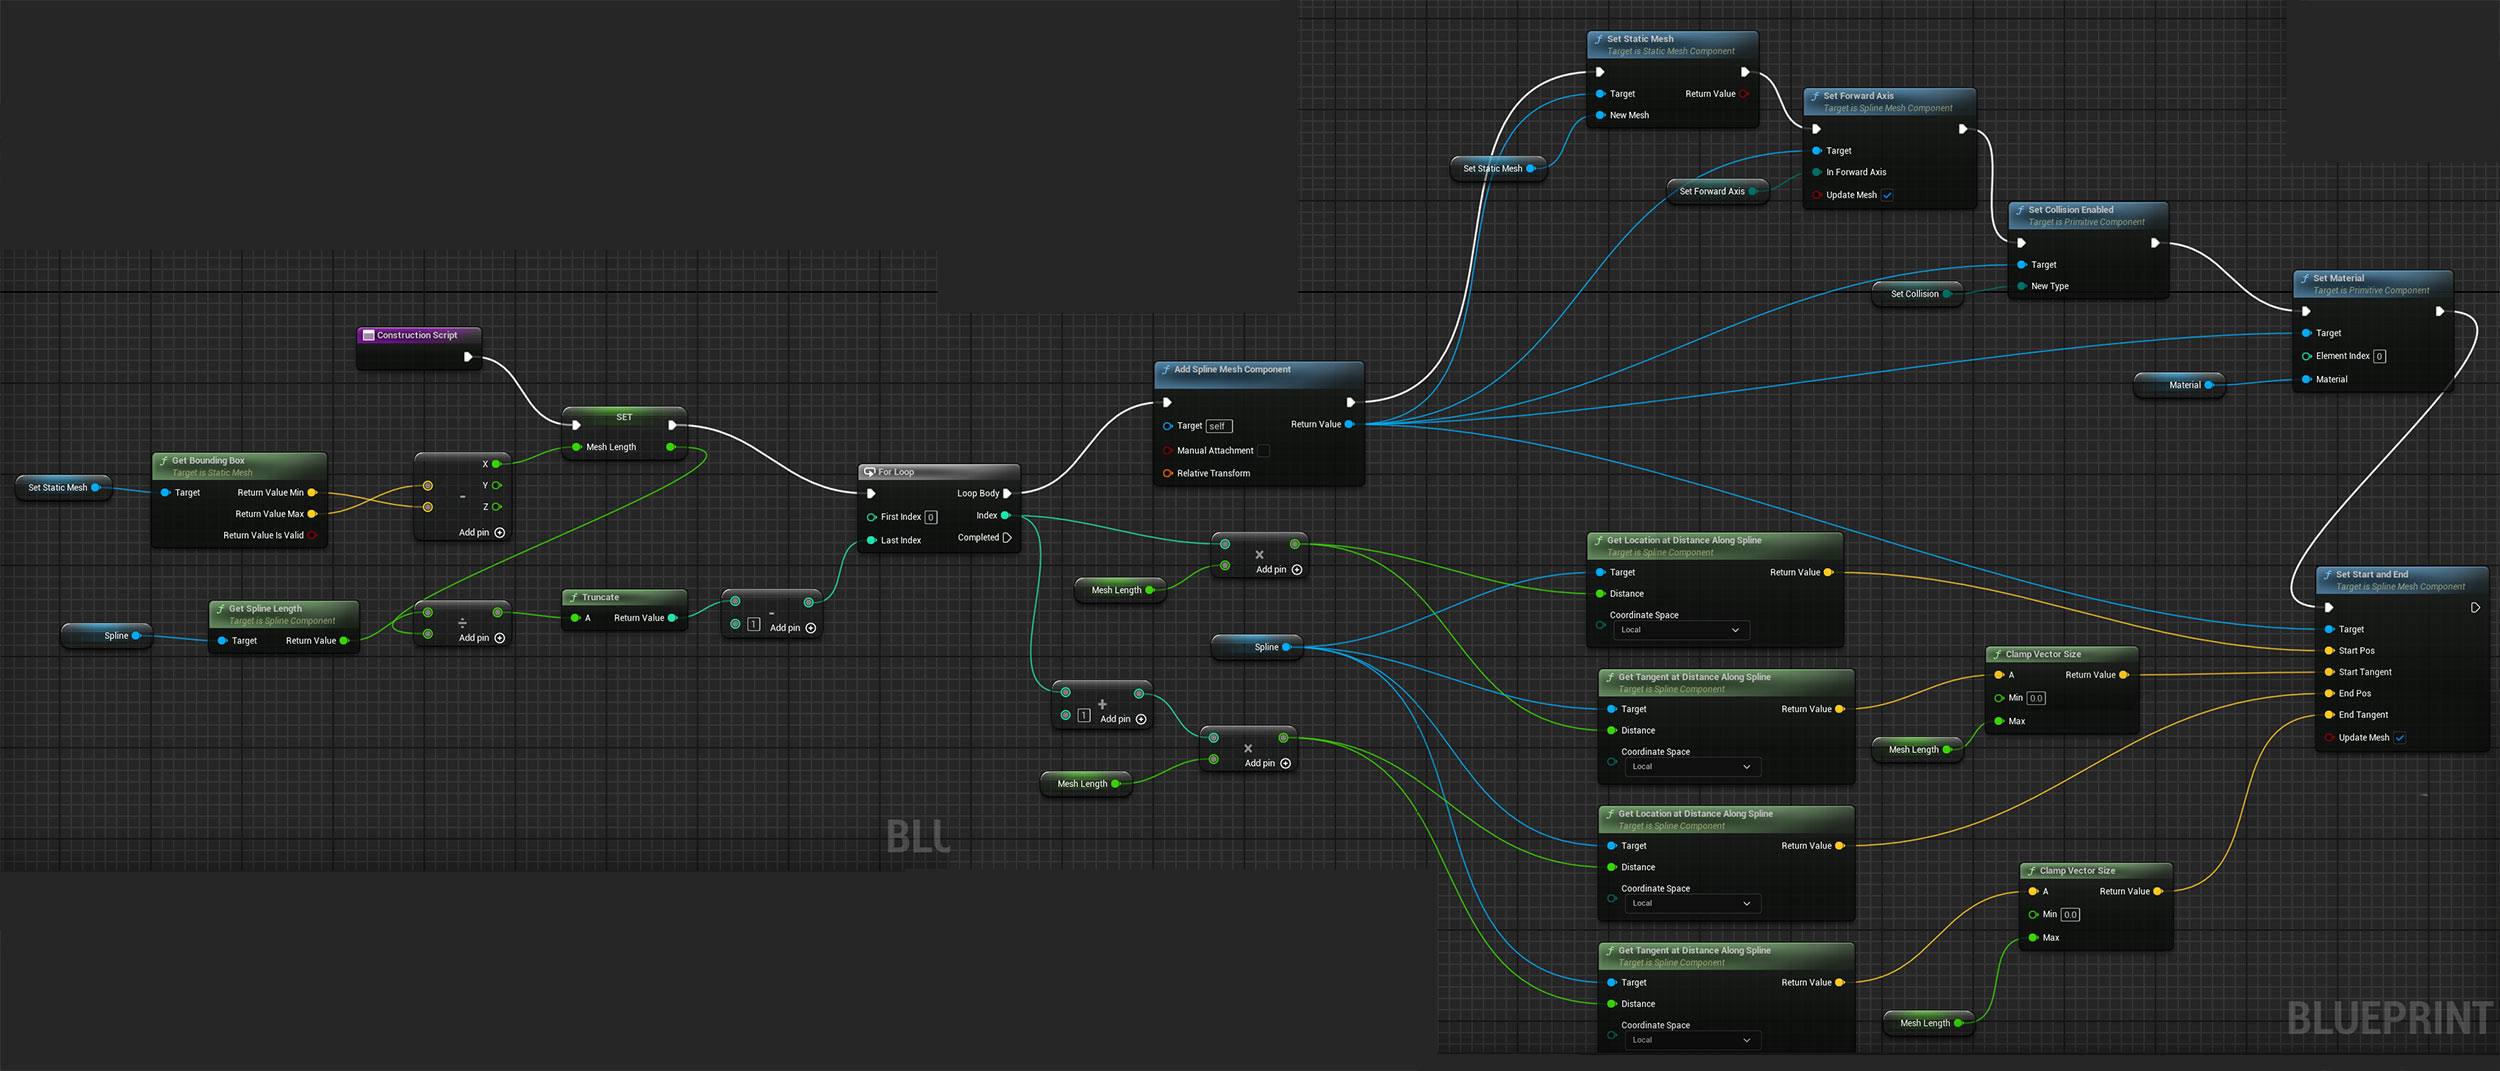Click the For Loop Completed exec pin
Viewport: 2500px width, 1071px height.
pos(1007,538)
